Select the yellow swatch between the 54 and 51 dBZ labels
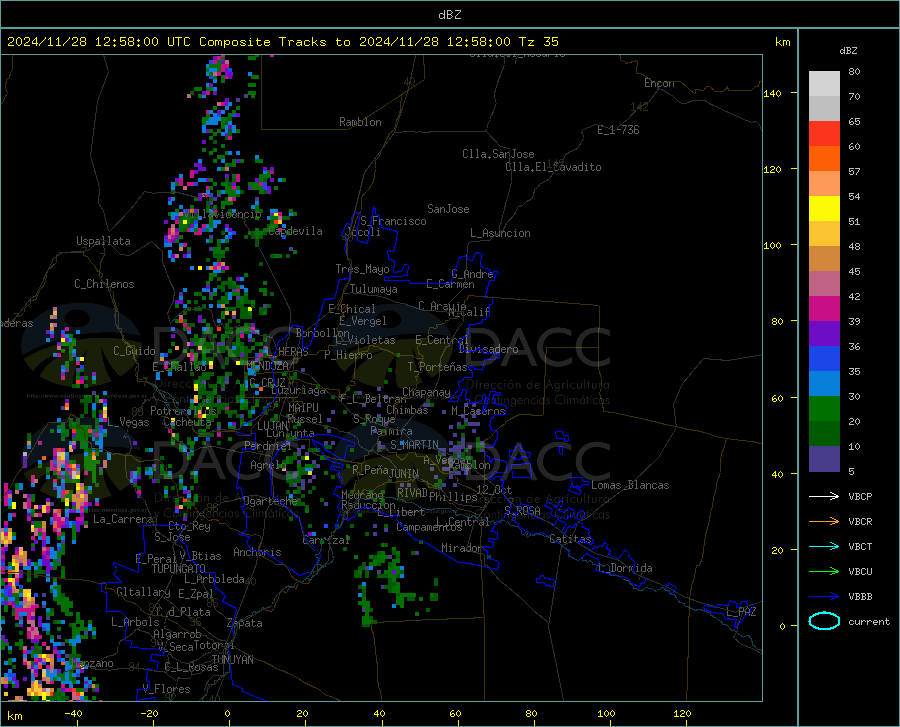 point(824,209)
